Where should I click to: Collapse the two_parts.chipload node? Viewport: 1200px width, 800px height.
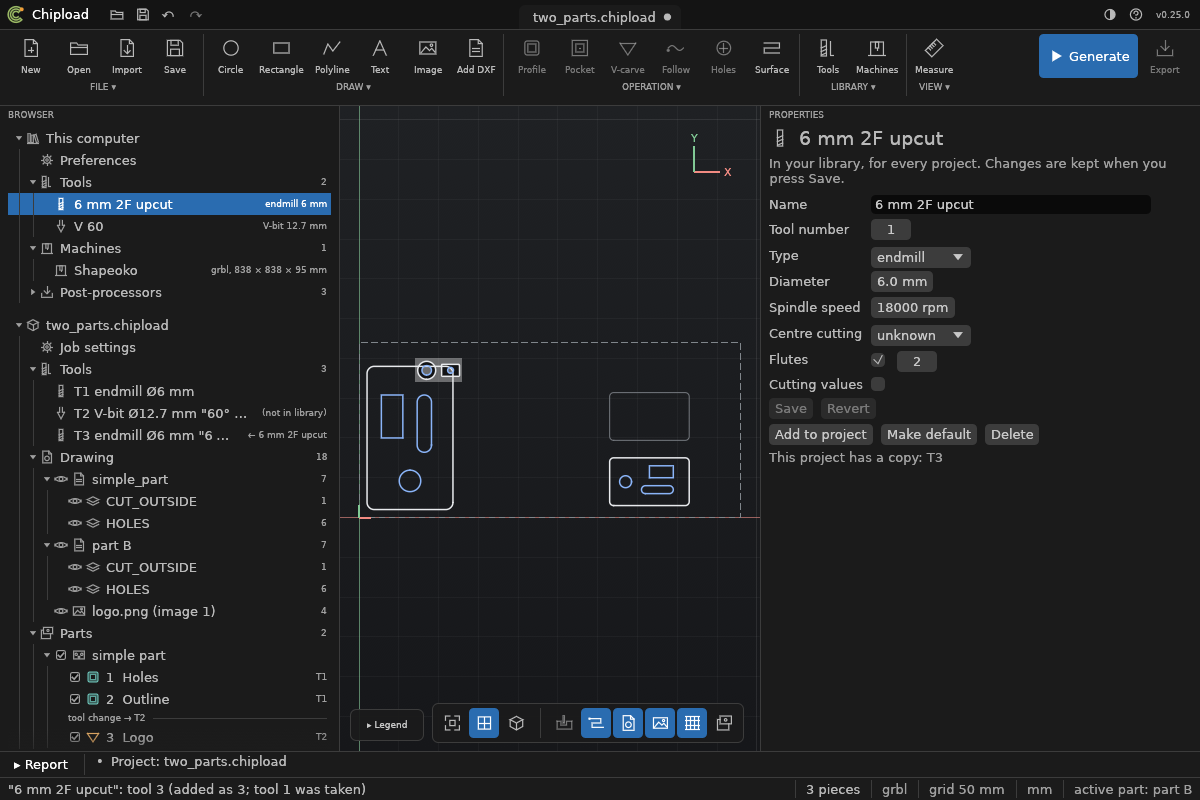[19, 325]
